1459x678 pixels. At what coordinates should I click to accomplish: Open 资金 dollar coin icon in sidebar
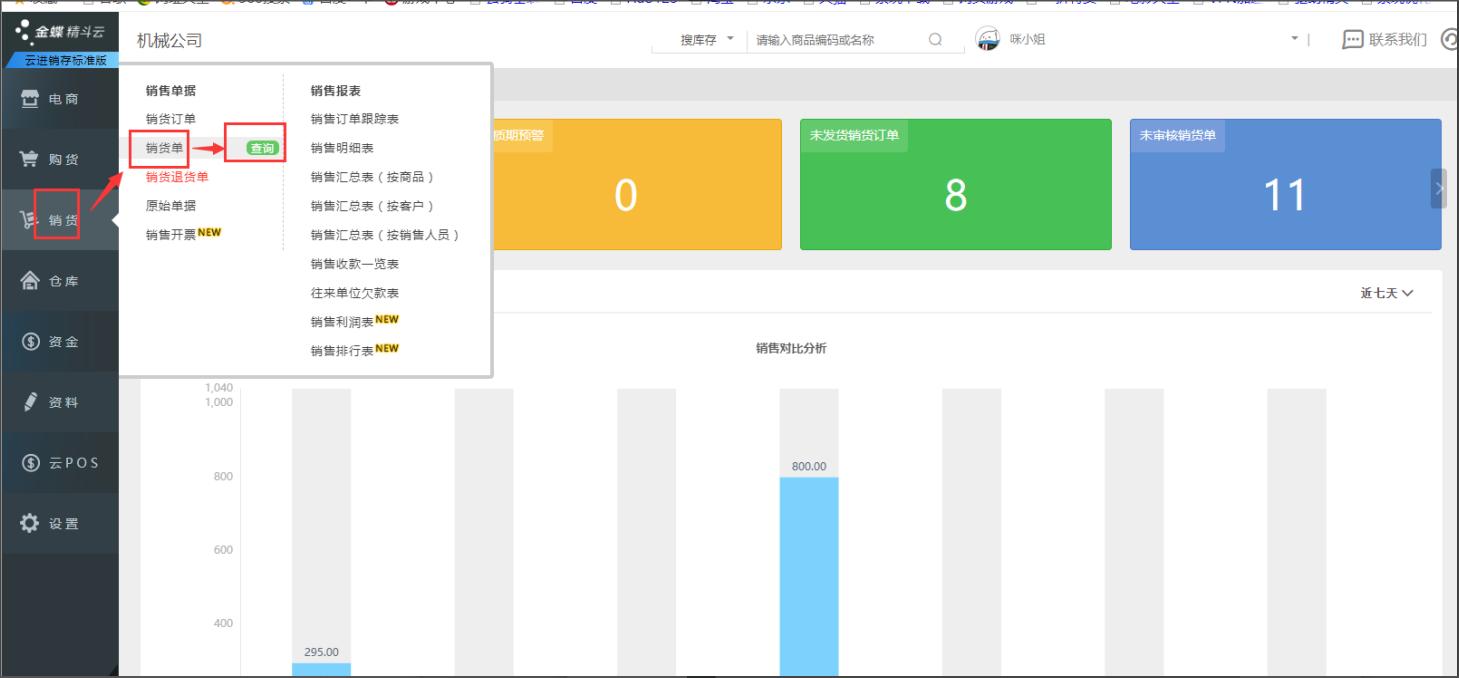[x=30, y=342]
